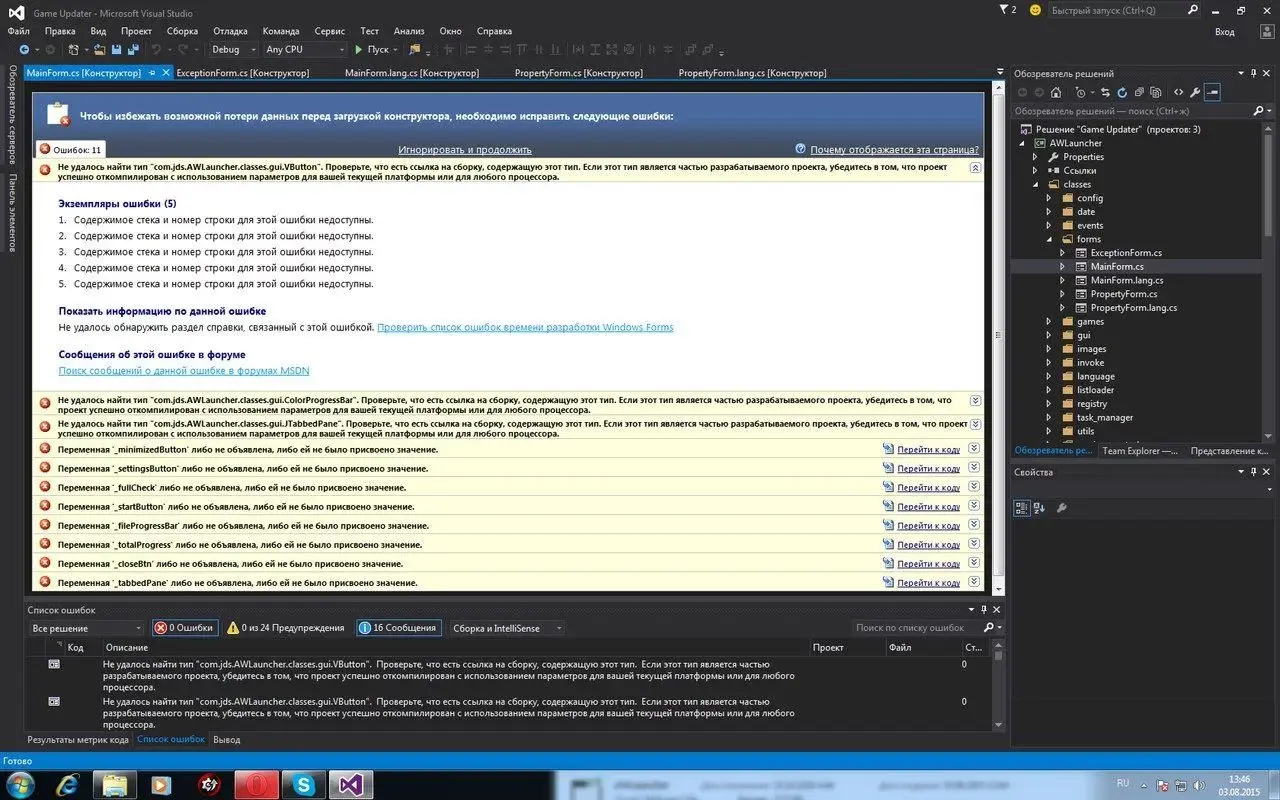Viewport: 1280px width, 800px height.
Task: Click the yellow smiley feedback icon
Action: (x=1035, y=10)
